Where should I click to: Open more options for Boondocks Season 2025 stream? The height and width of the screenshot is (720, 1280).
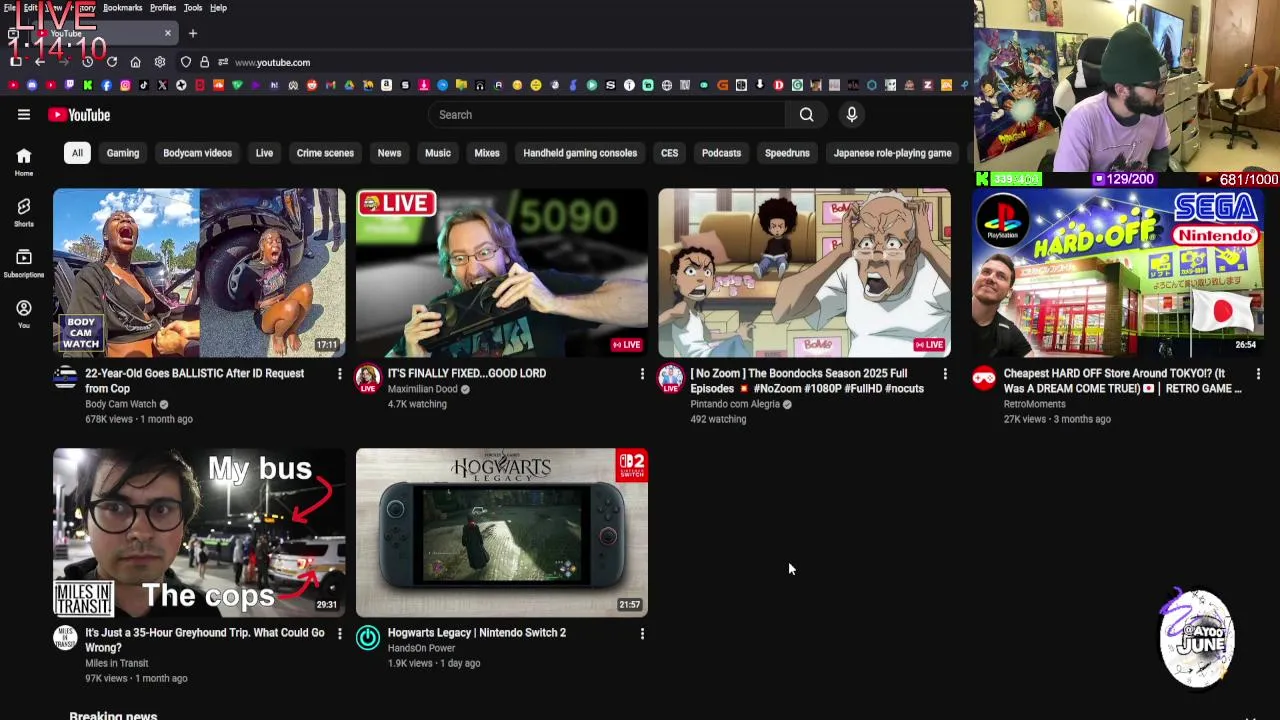click(x=945, y=374)
